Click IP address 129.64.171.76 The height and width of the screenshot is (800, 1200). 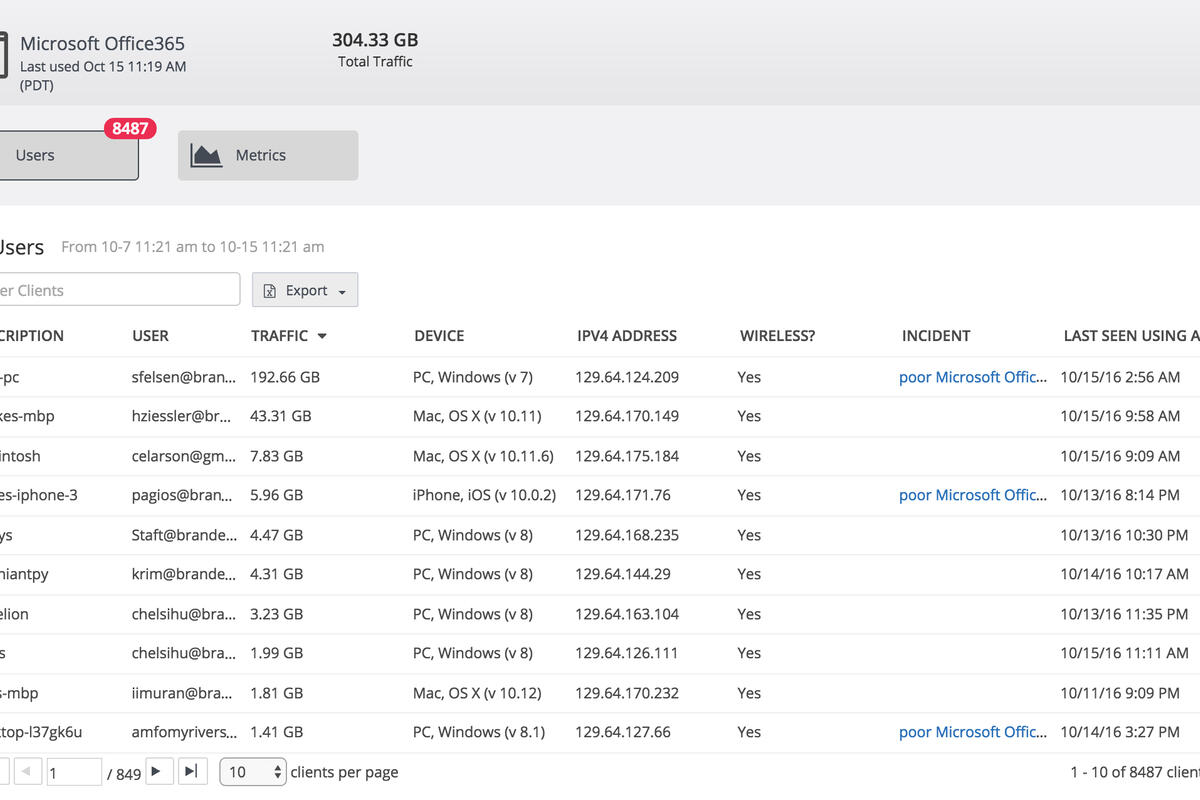pos(623,495)
